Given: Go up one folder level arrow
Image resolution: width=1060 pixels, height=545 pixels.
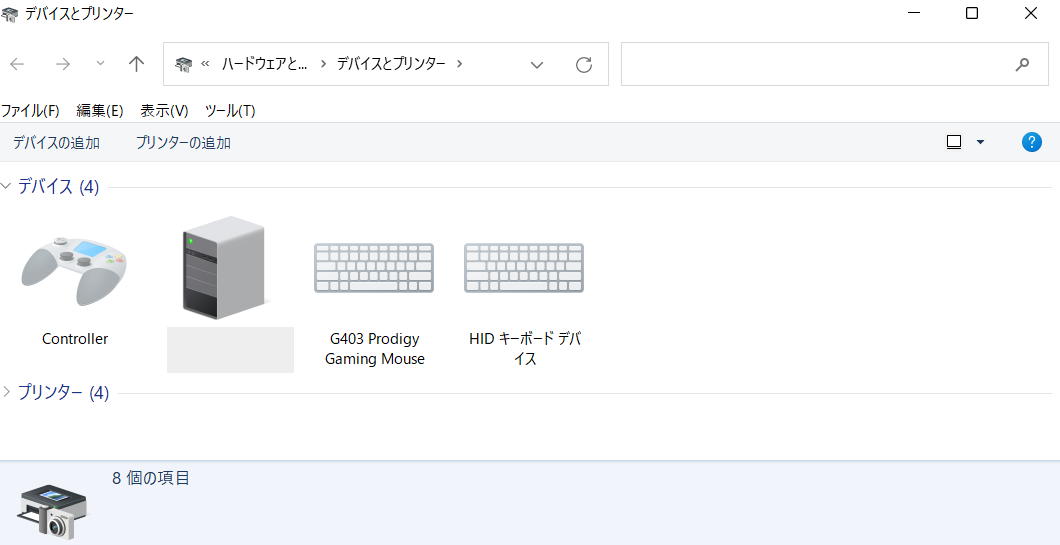Looking at the screenshot, I should (x=137, y=64).
